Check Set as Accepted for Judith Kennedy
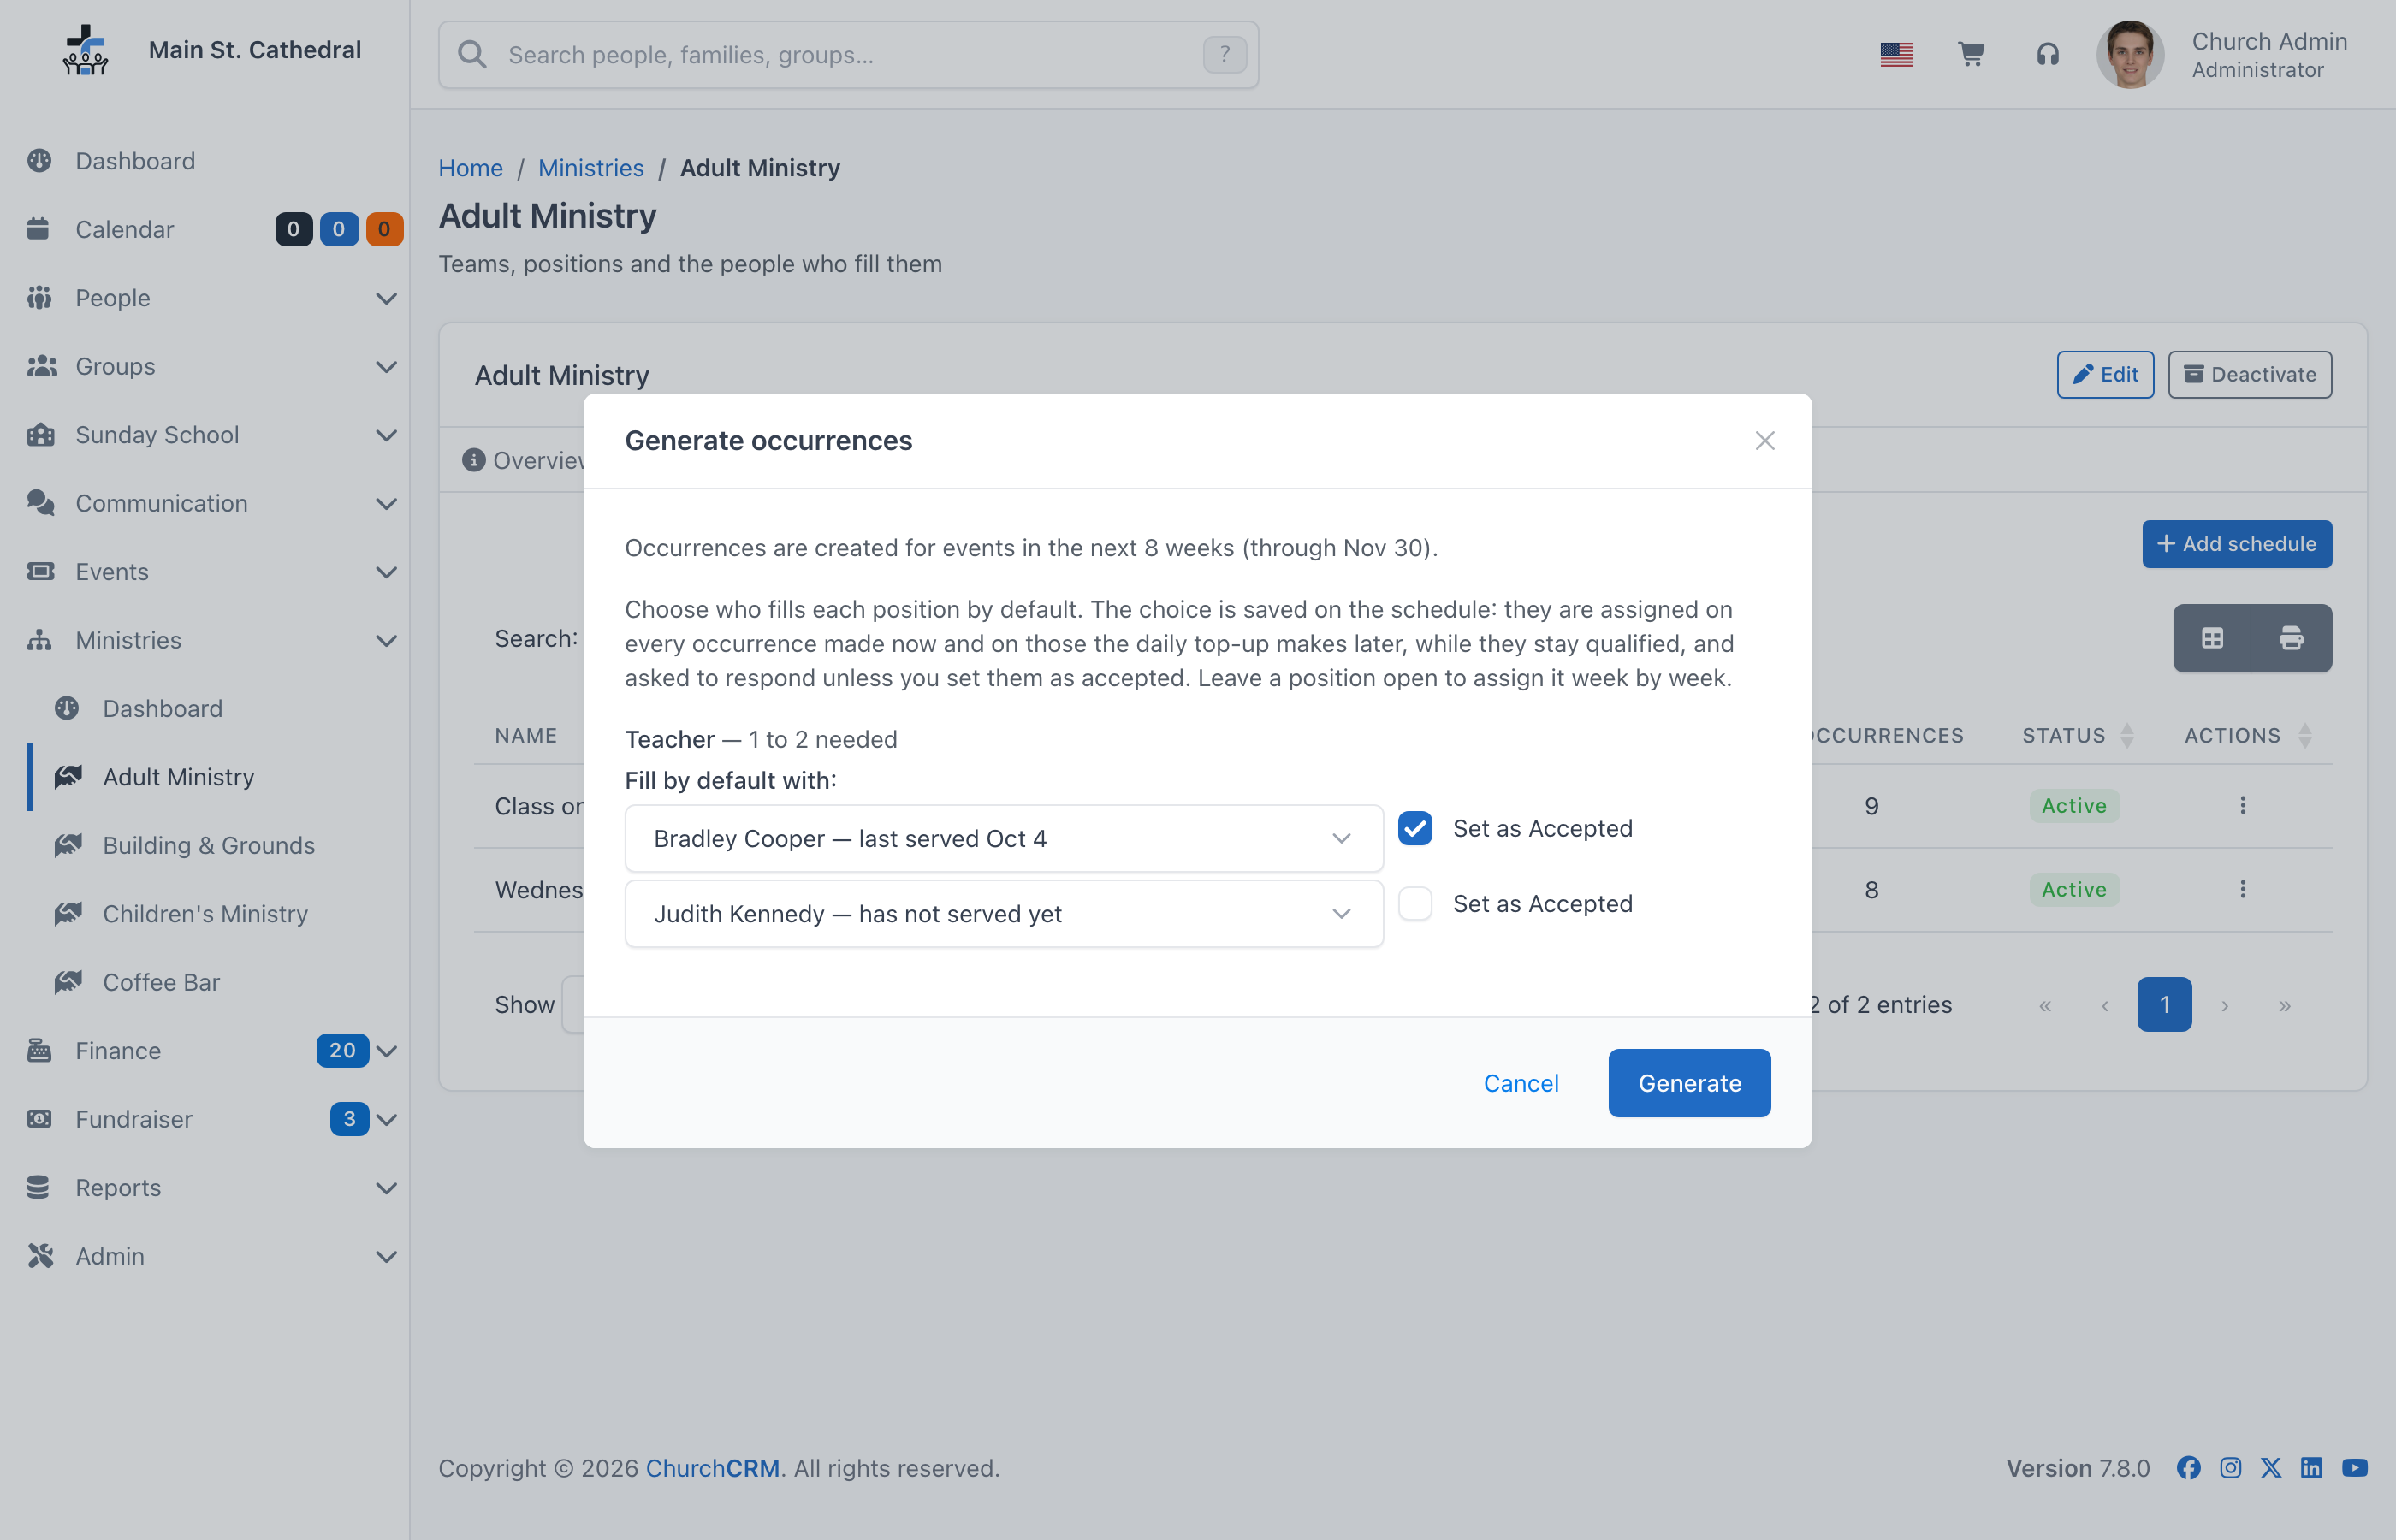Image resolution: width=2396 pixels, height=1540 pixels. tap(1415, 904)
